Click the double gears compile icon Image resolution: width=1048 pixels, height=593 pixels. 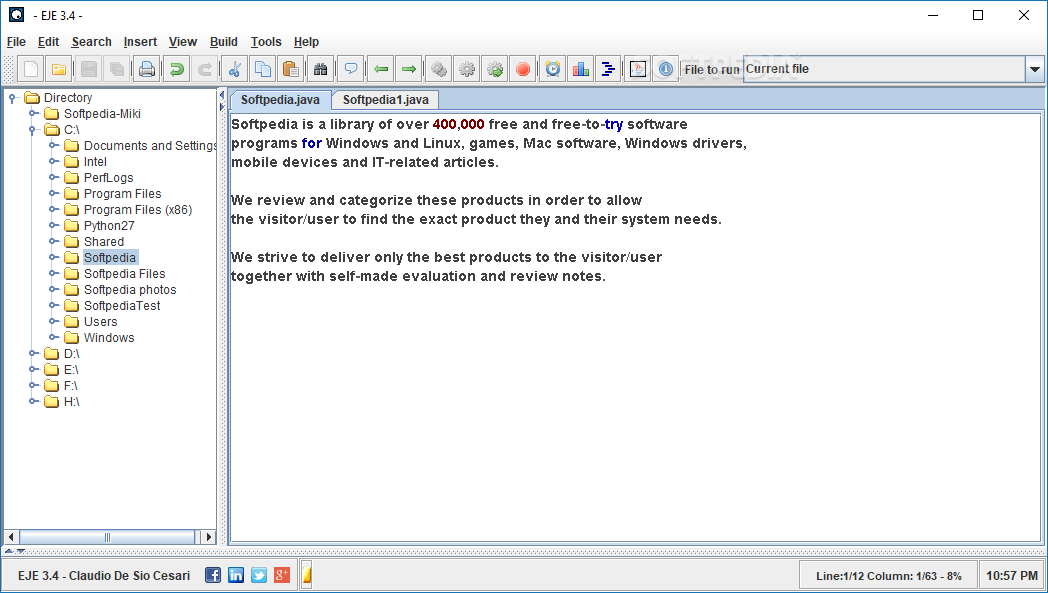pos(438,69)
